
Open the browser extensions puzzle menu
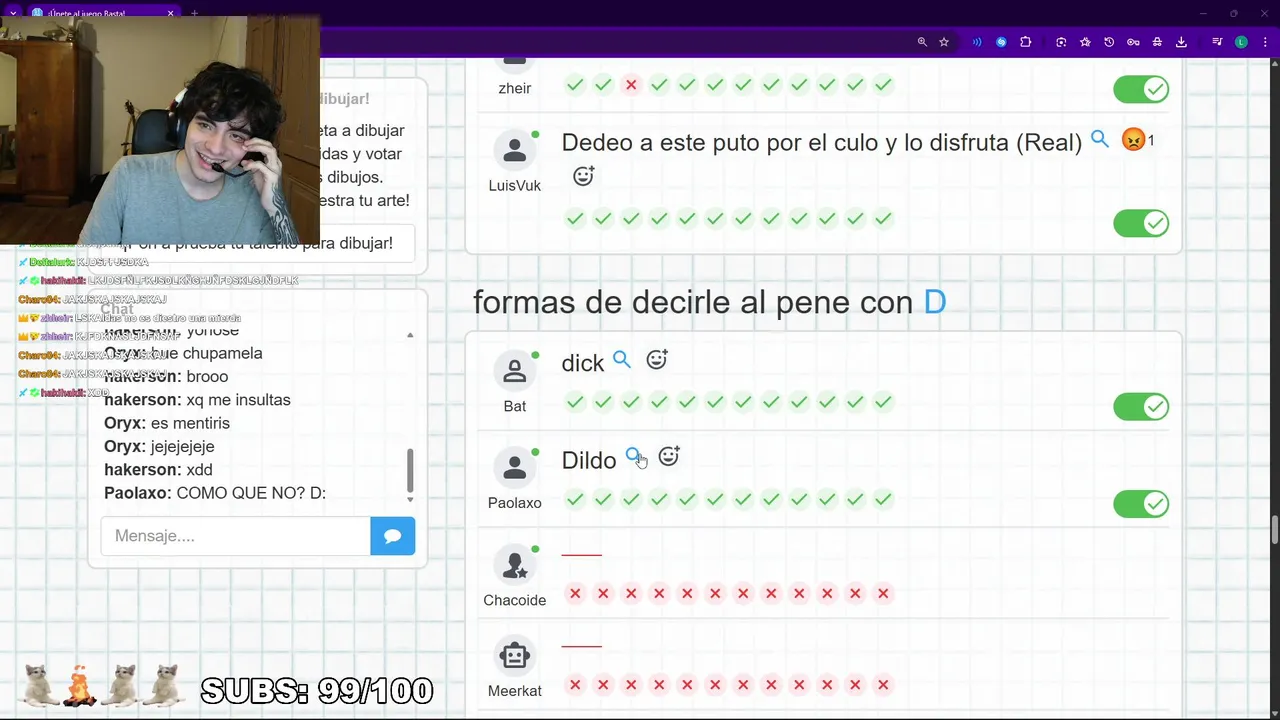[x=1026, y=42]
